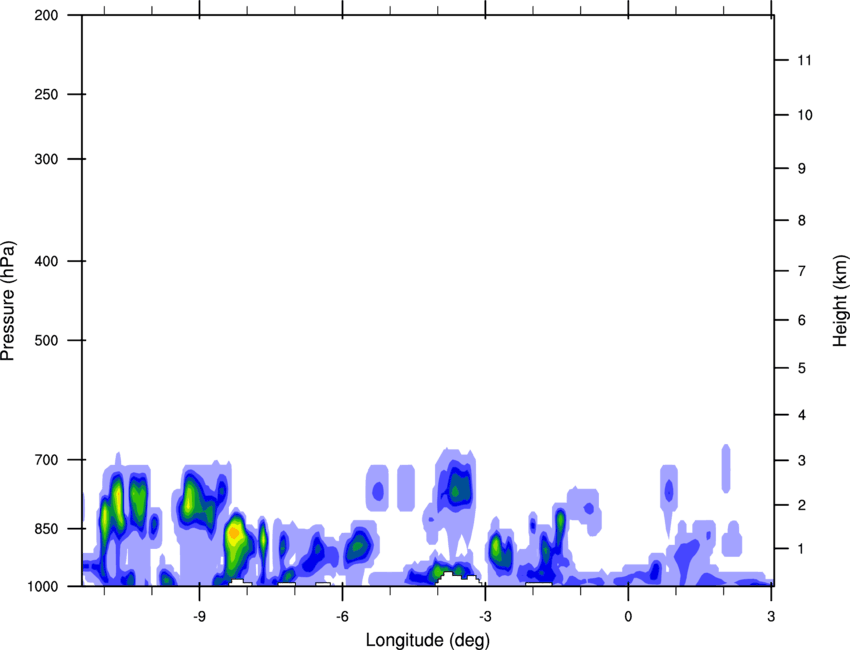Click the orange maximum contour near -8 longitude
The height and width of the screenshot is (650, 850).
tap(234, 533)
